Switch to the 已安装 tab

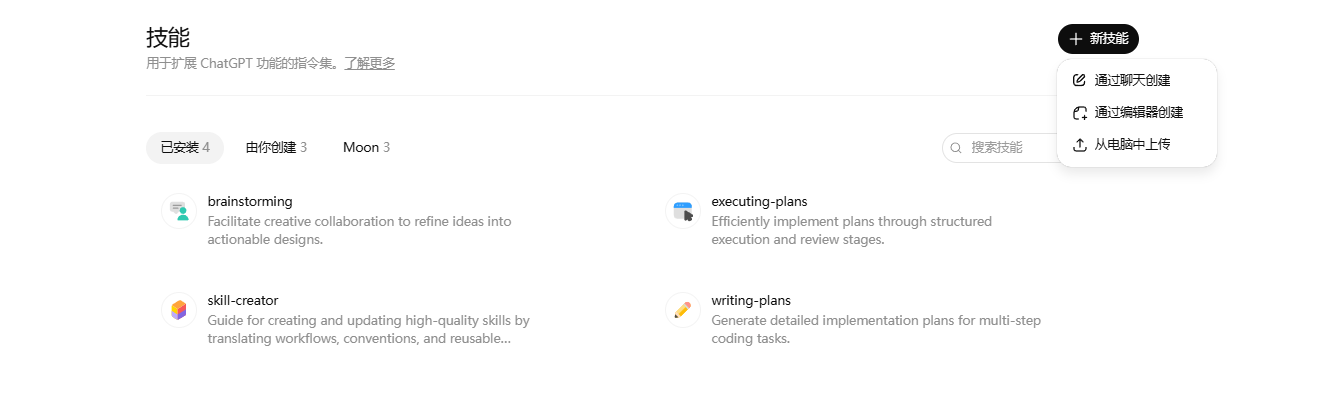pyautogui.click(x=185, y=148)
